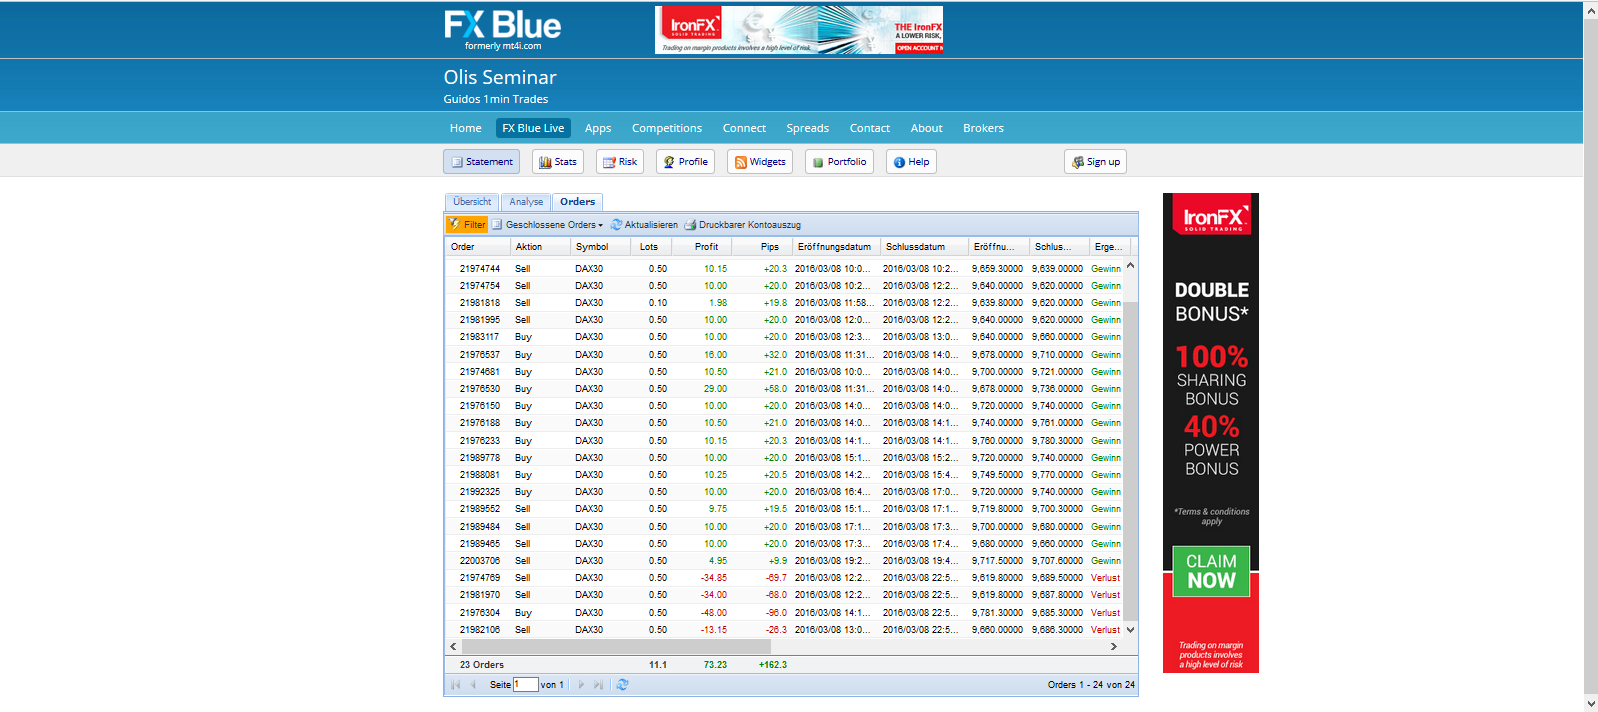Click the Druckbarer Kontoauszug printer icon
The width and height of the screenshot is (1598, 712).
pyautogui.click(x=690, y=225)
